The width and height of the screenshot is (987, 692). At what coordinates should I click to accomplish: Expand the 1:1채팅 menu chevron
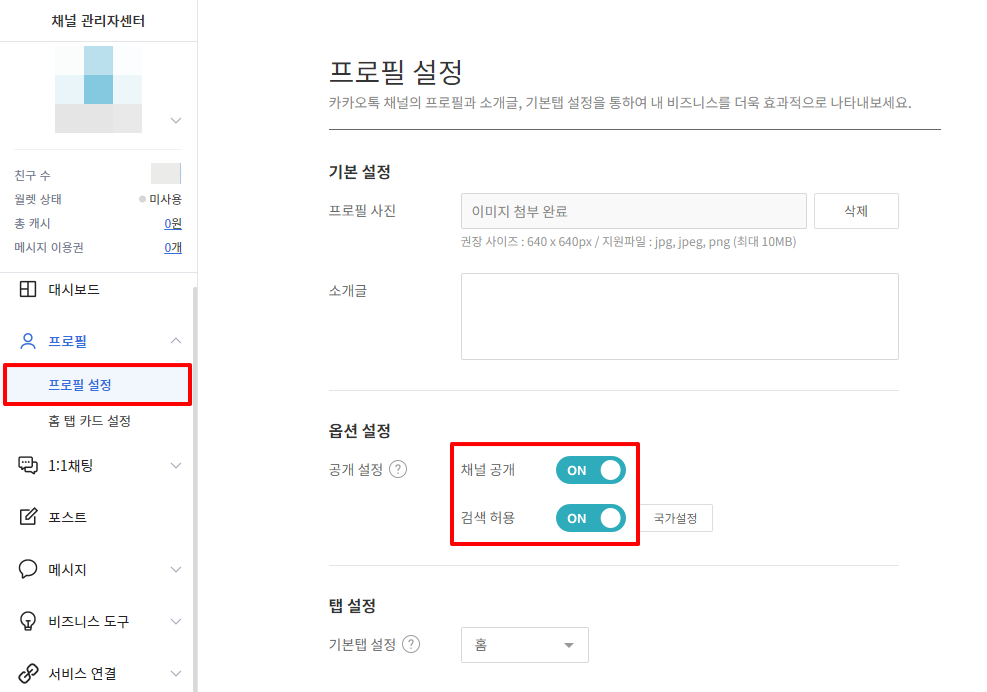click(x=176, y=465)
